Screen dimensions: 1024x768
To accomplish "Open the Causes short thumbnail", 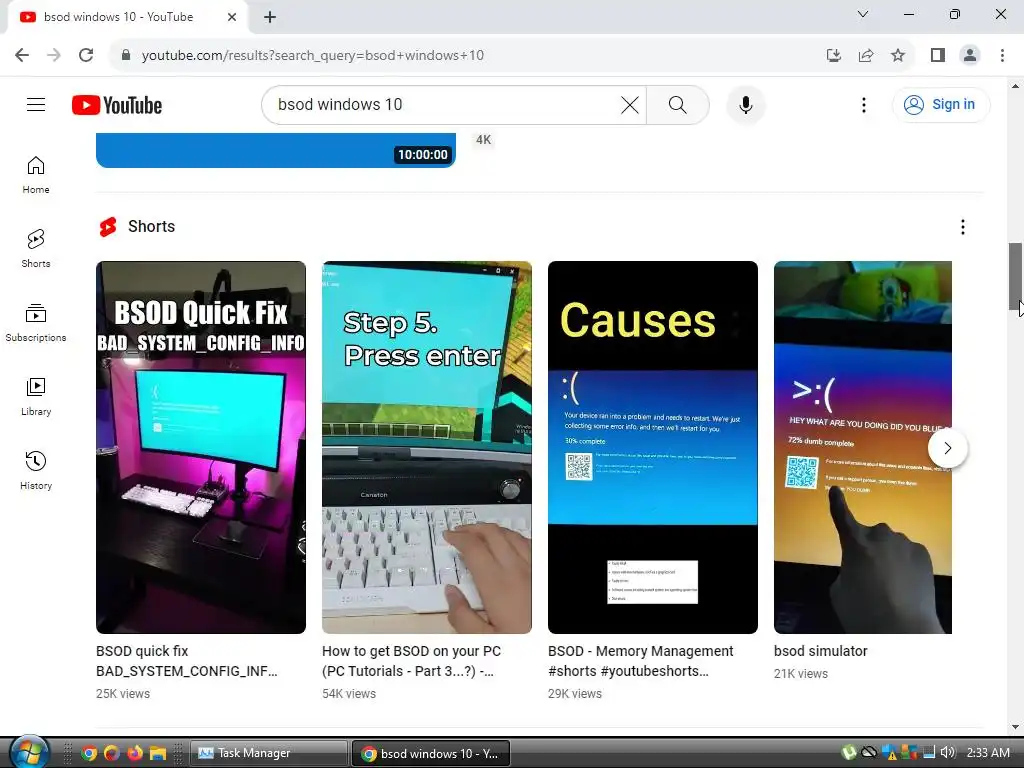I will point(652,447).
